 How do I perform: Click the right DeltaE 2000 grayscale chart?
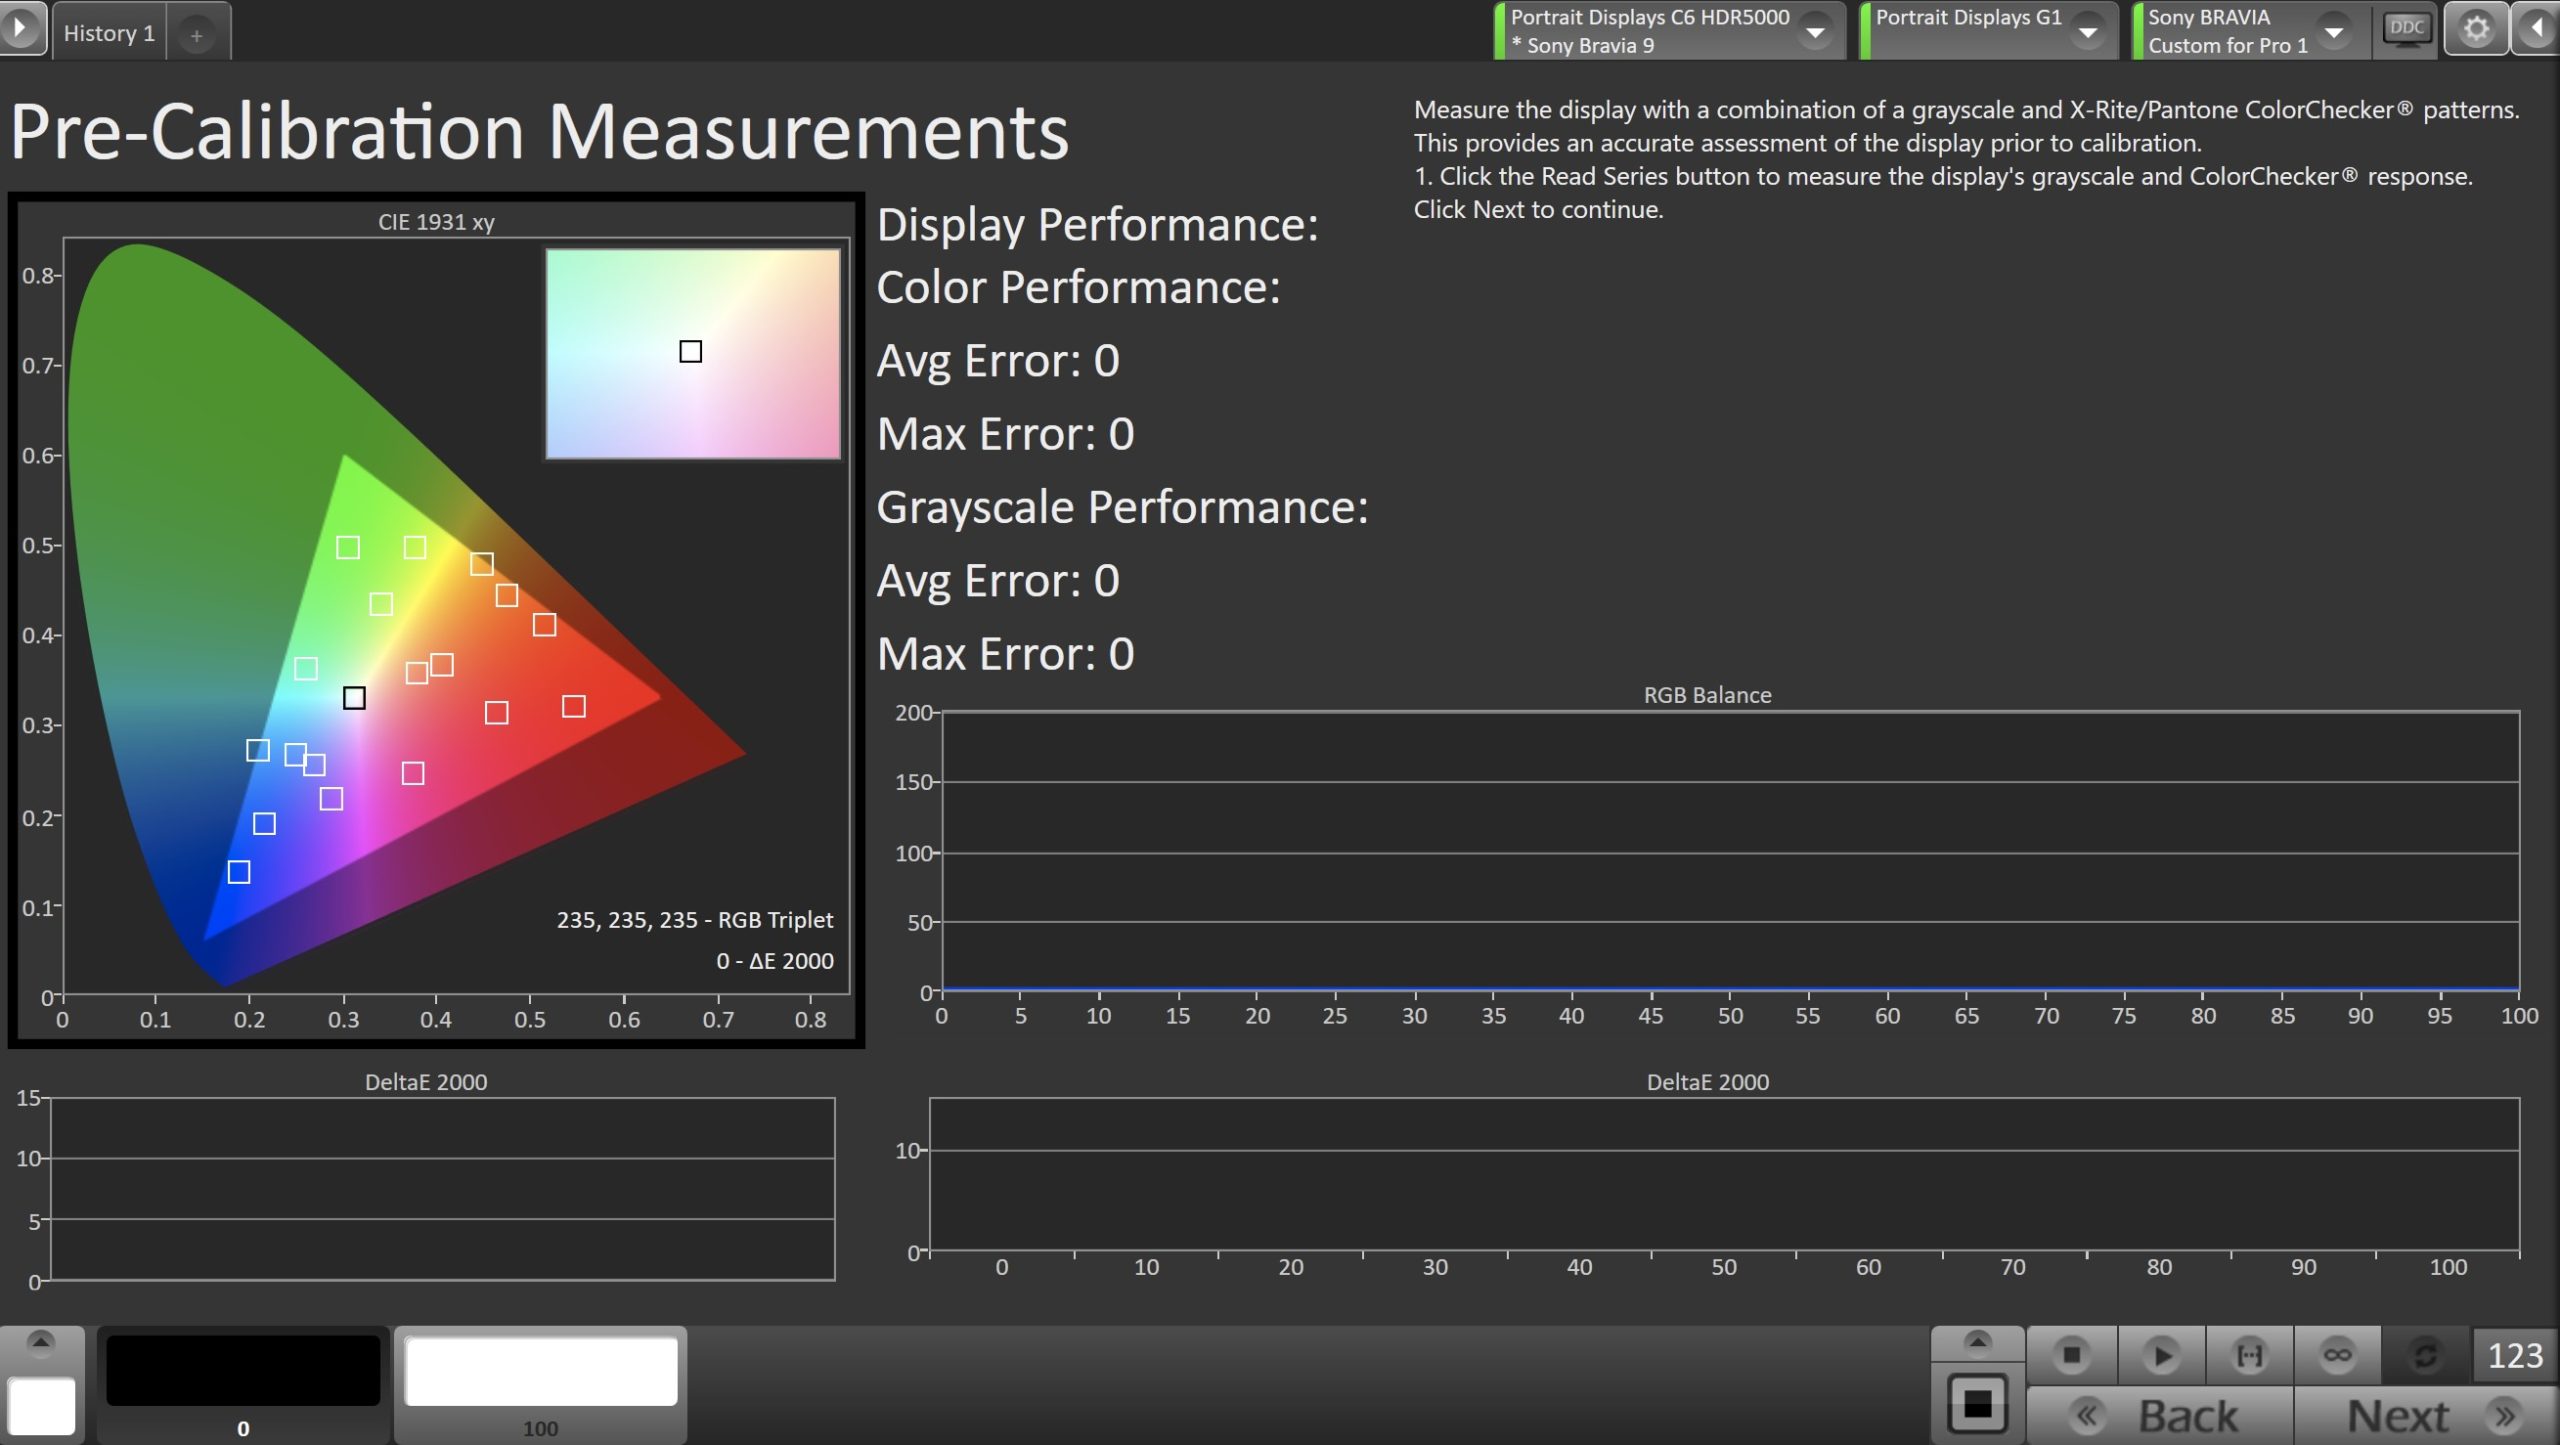pos(1724,1175)
